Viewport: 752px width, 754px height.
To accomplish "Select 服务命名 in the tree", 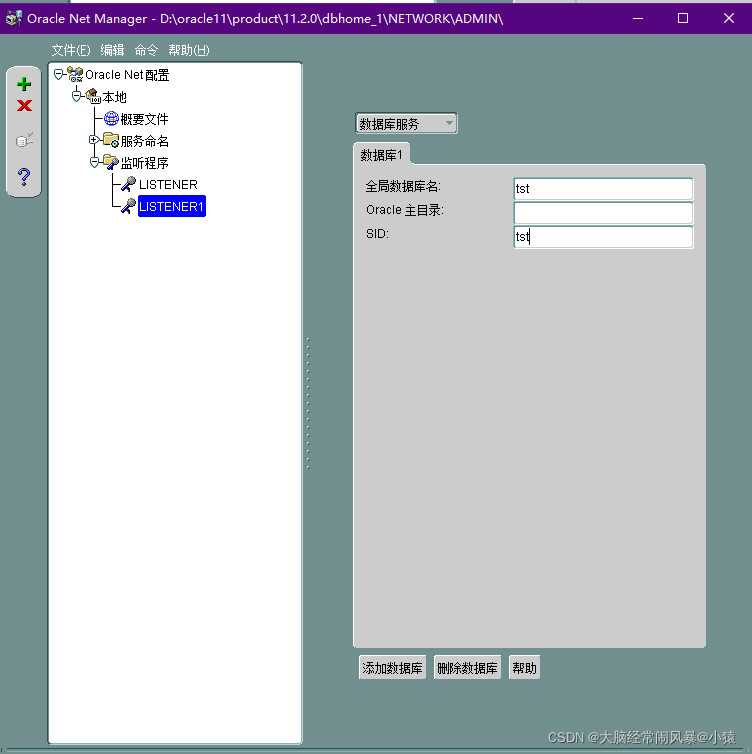I will [144, 141].
